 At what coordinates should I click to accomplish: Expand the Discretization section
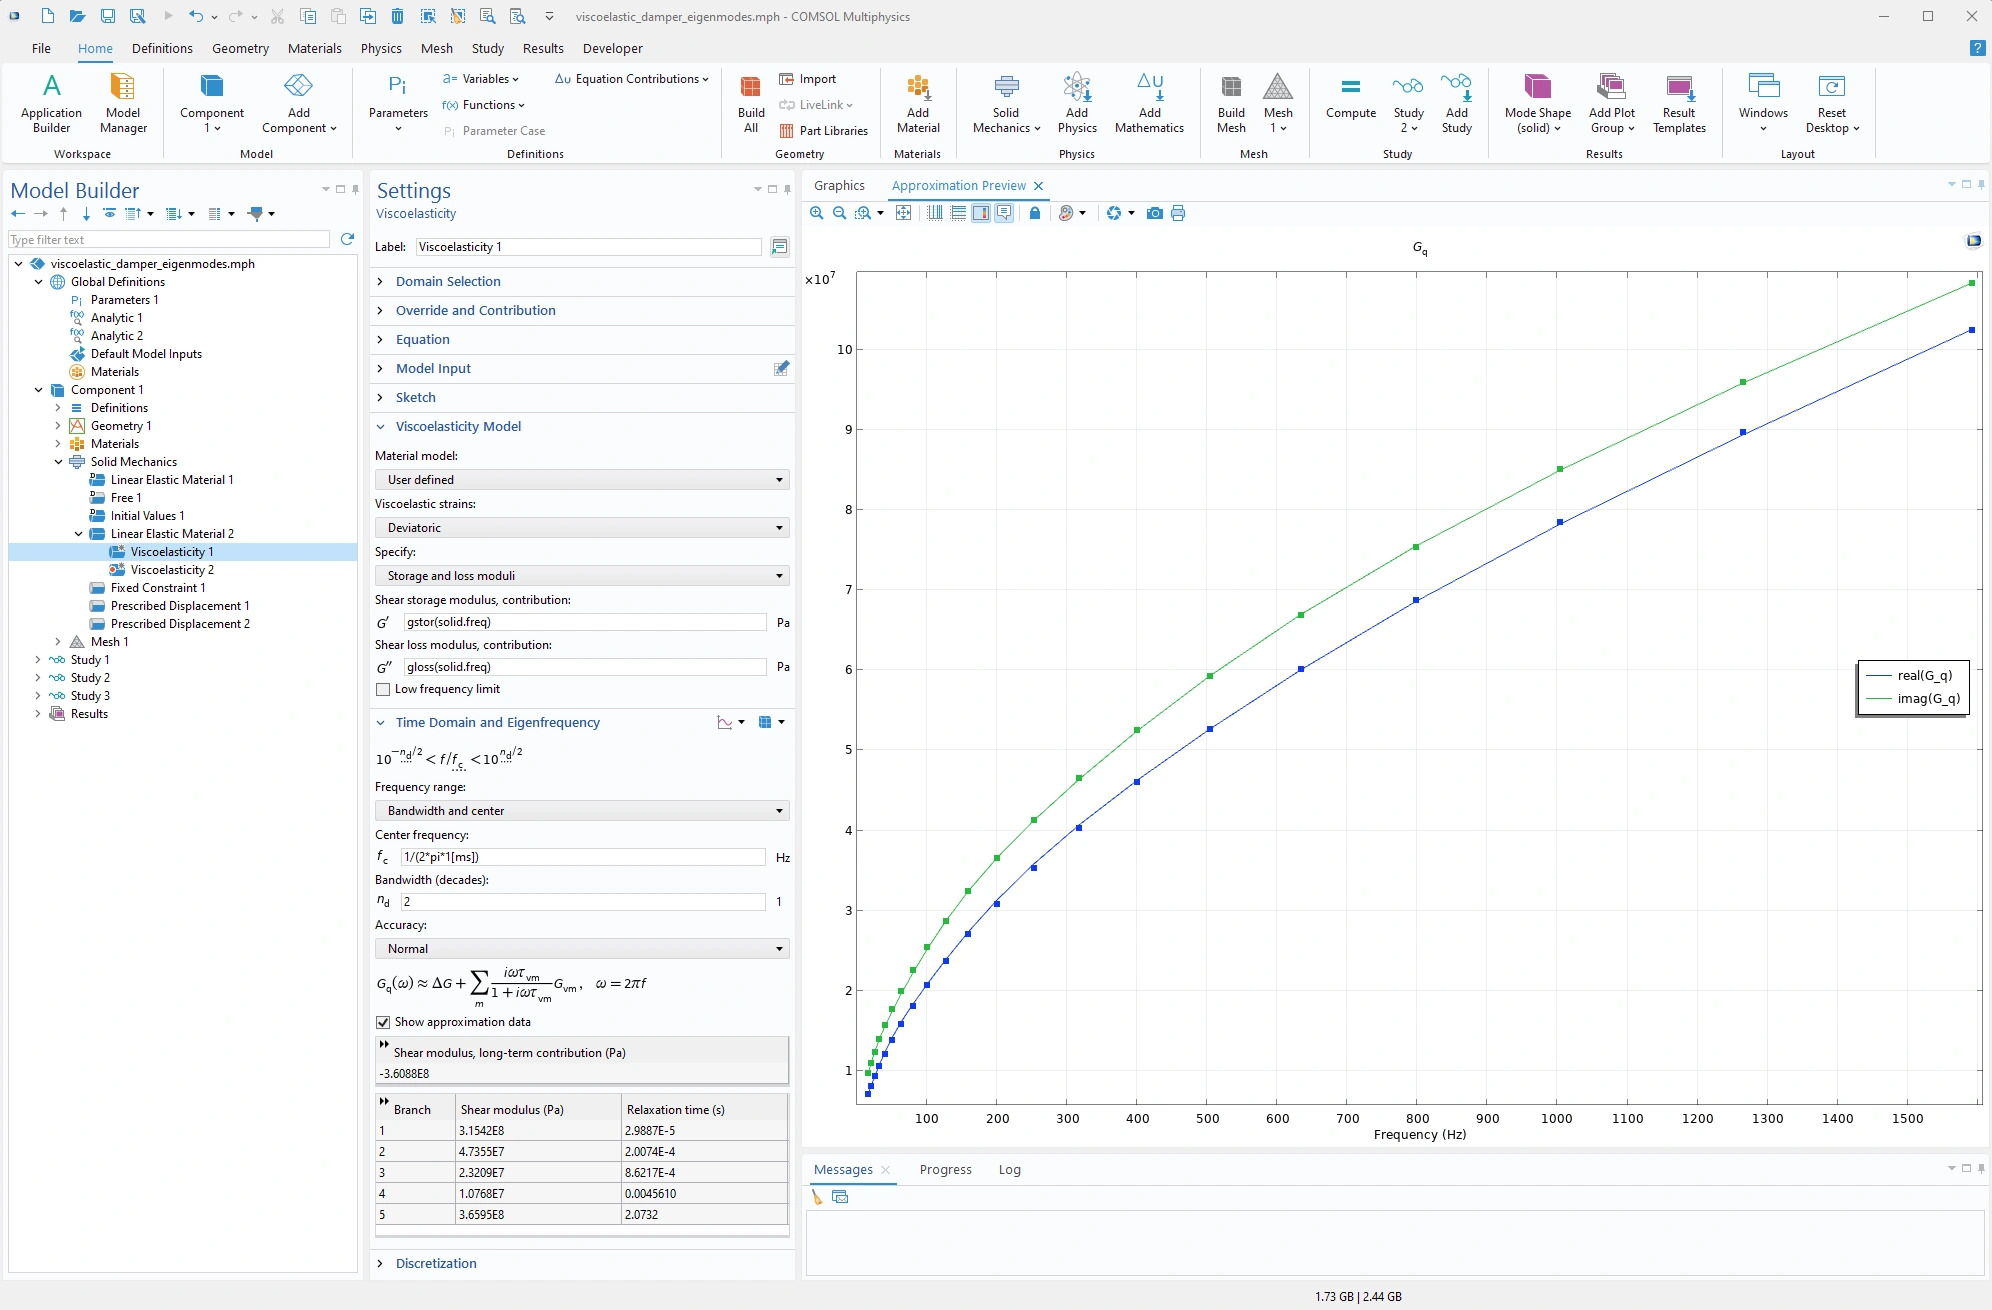pos(436,1263)
